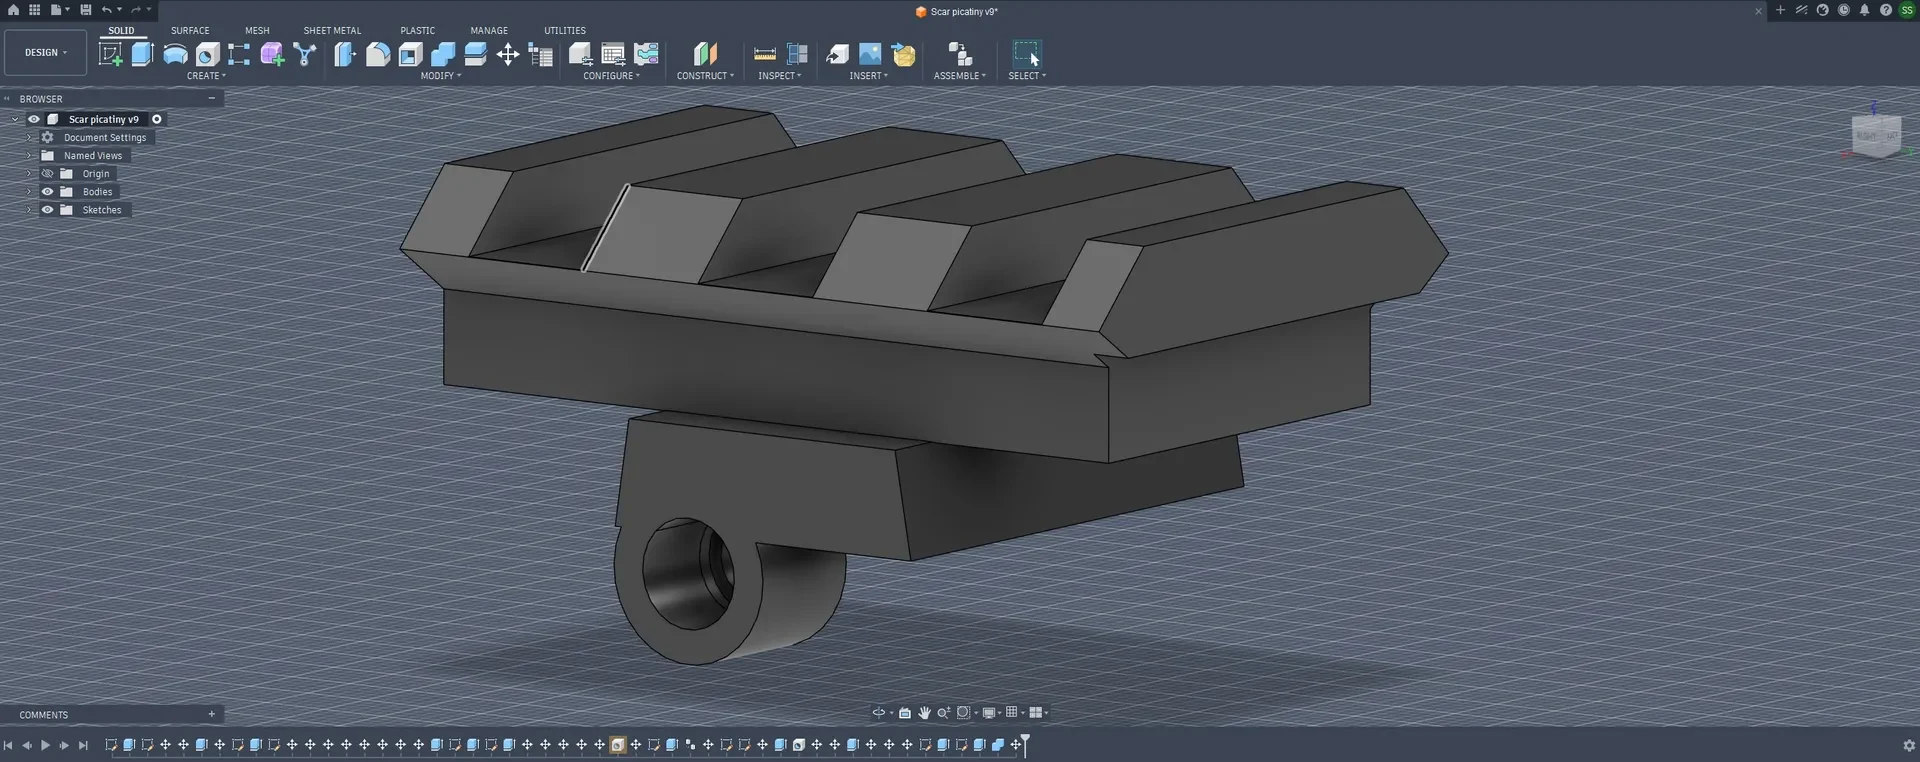The image size is (1920, 762).
Task: Expand the Named Views node
Action: pos(29,156)
